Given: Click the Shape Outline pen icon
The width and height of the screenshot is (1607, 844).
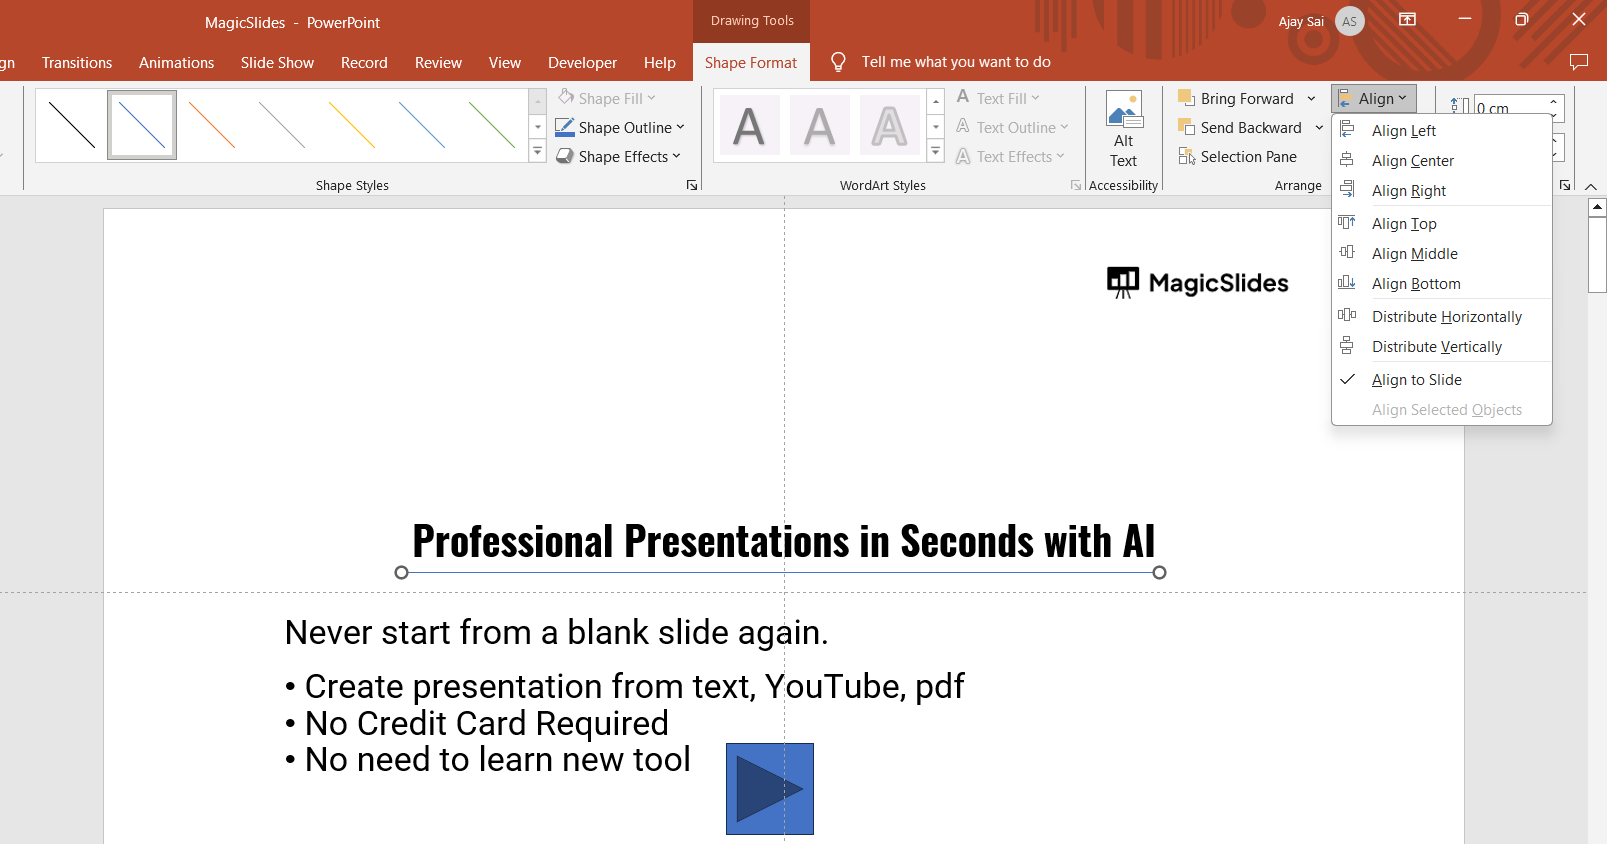Looking at the screenshot, I should [x=565, y=127].
